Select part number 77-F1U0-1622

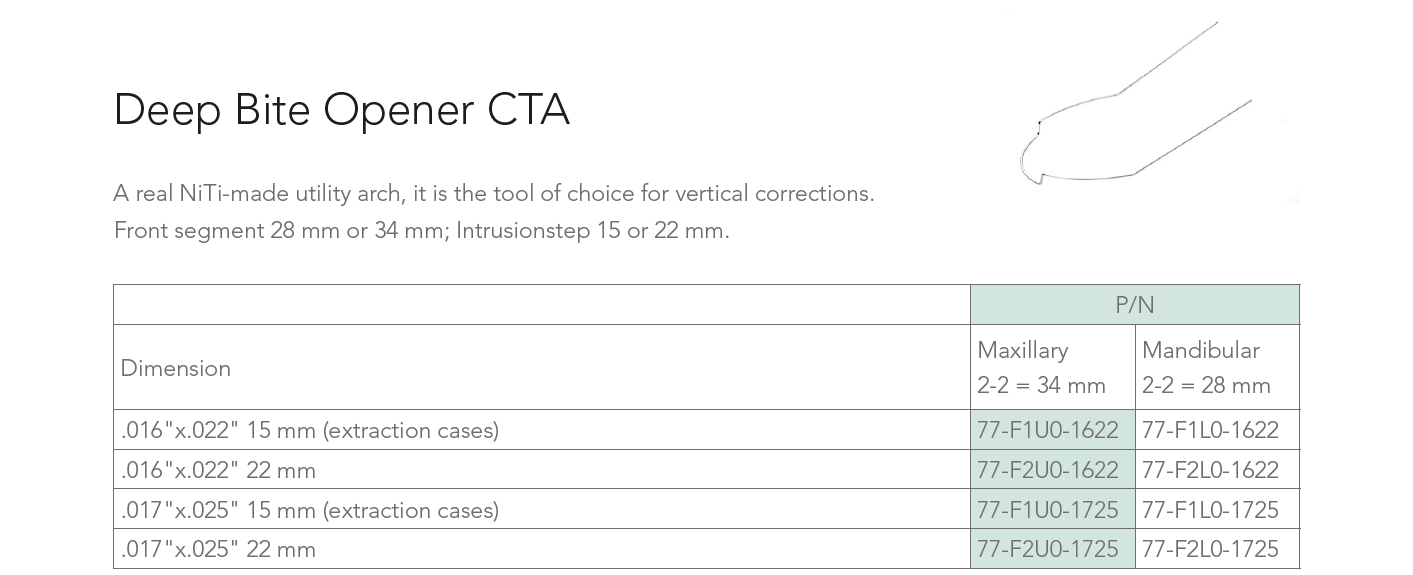point(1047,430)
